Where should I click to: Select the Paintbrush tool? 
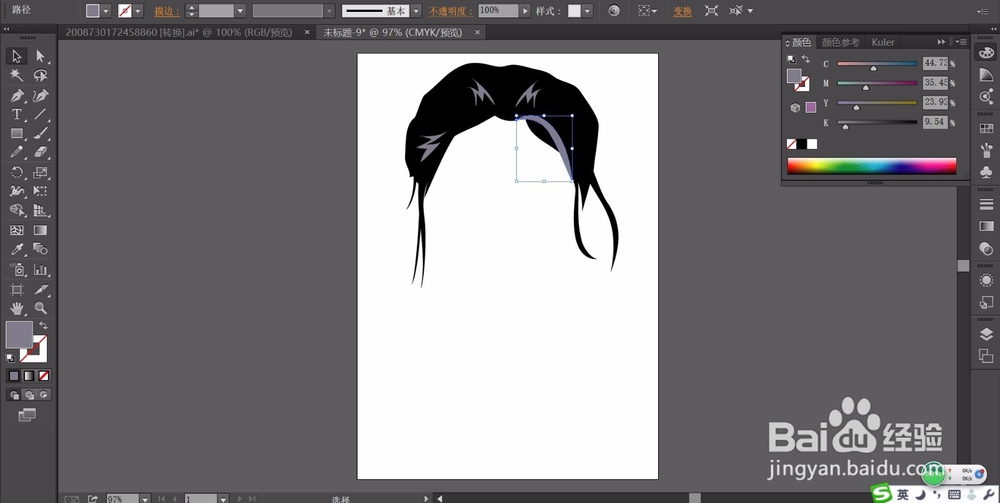[x=41, y=134]
